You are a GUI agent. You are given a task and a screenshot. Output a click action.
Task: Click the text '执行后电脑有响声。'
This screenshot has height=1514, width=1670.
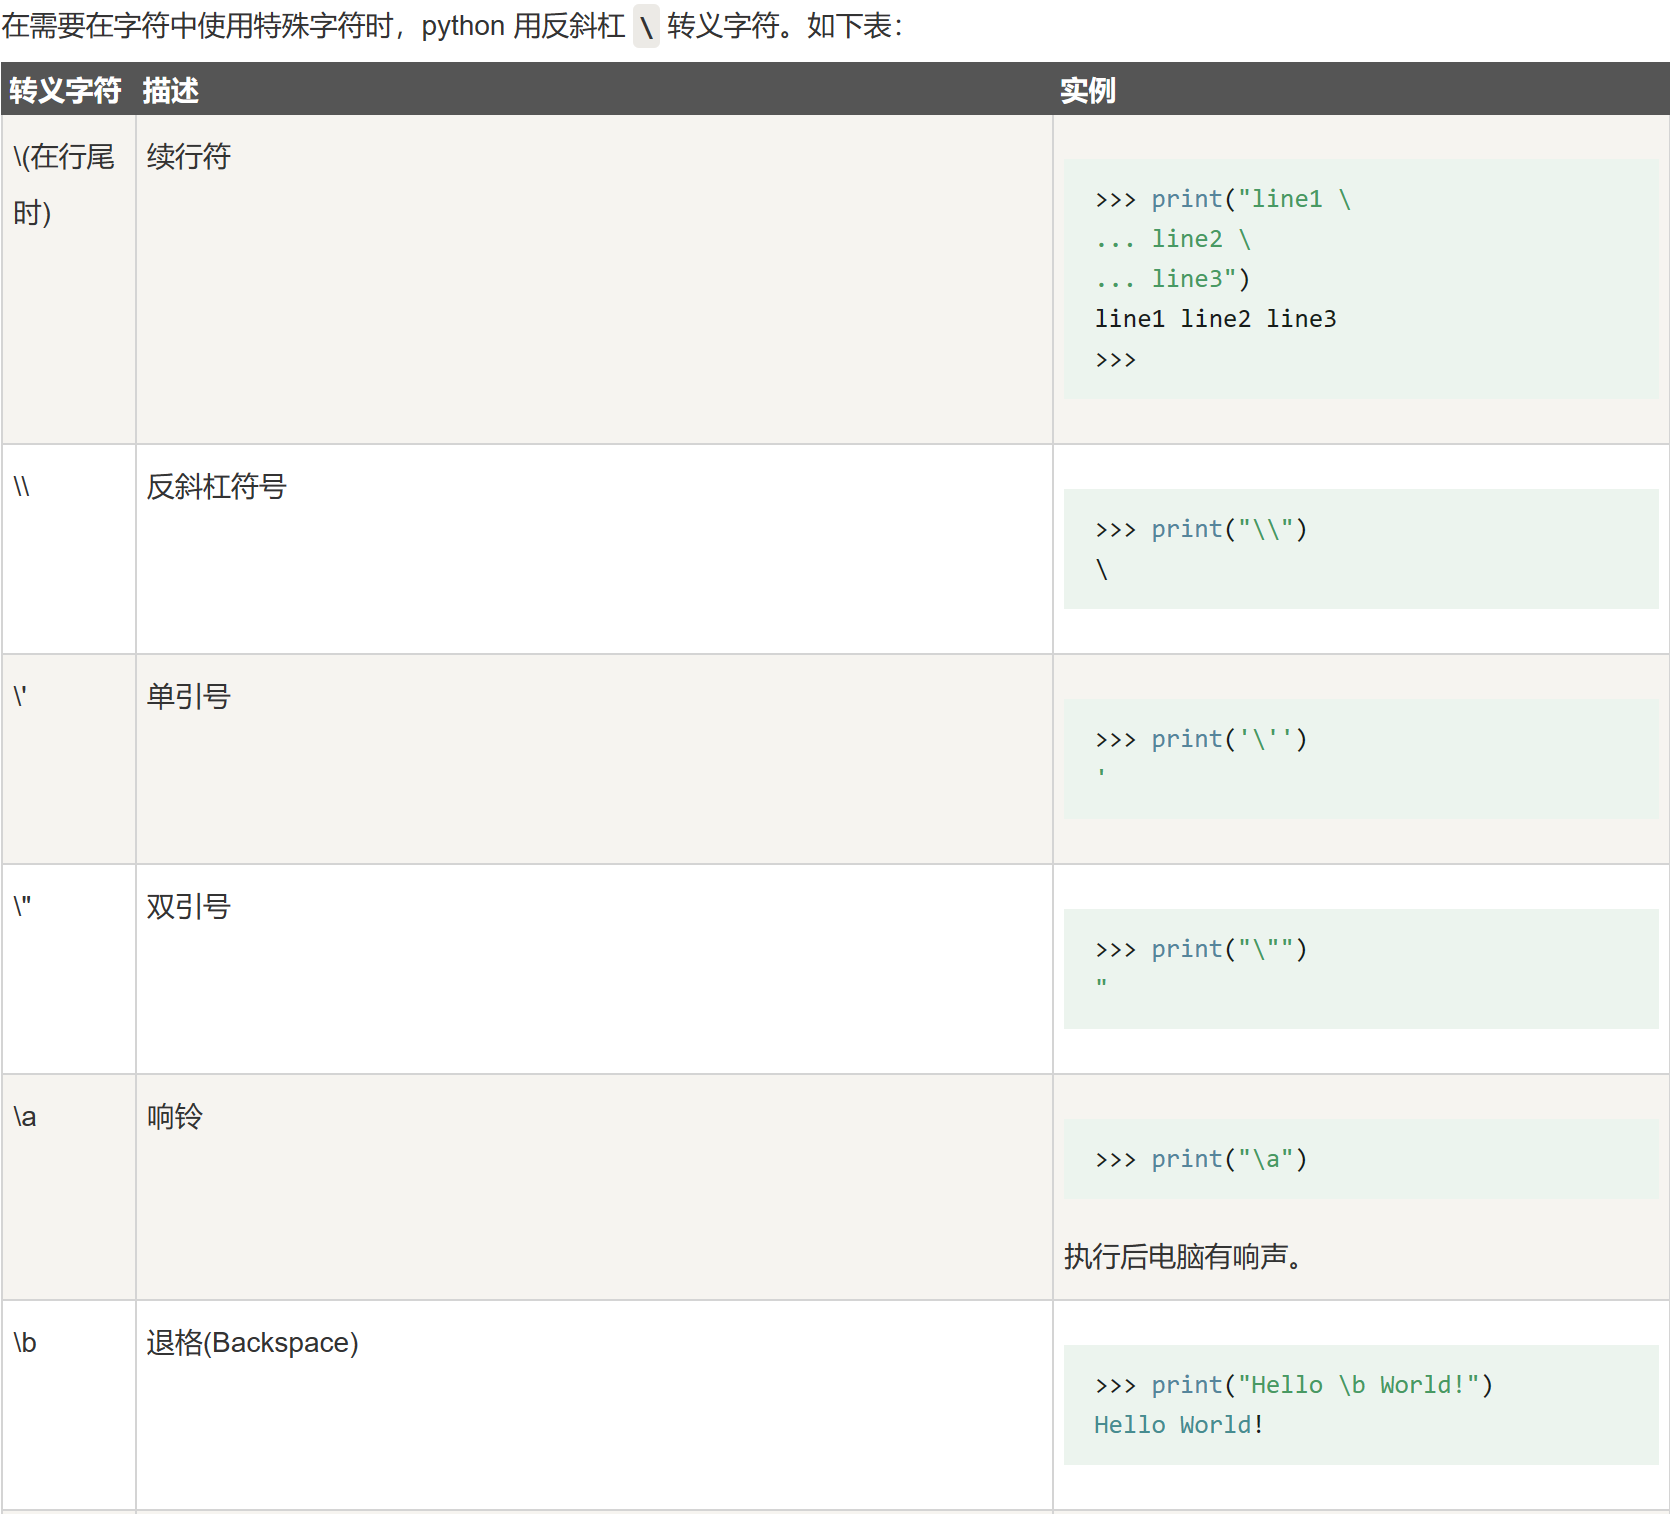point(1183,1256)
